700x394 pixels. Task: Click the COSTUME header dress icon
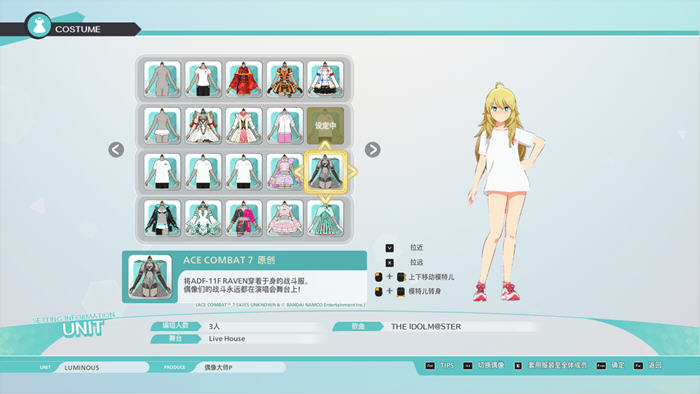coord(39,25)
